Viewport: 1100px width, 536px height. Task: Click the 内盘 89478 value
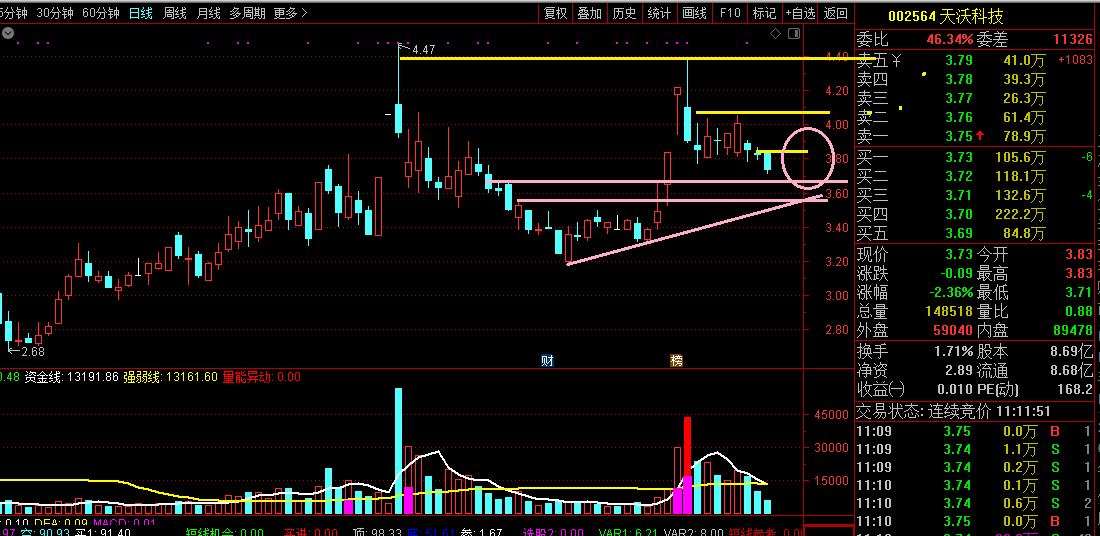click(1072, 330)
